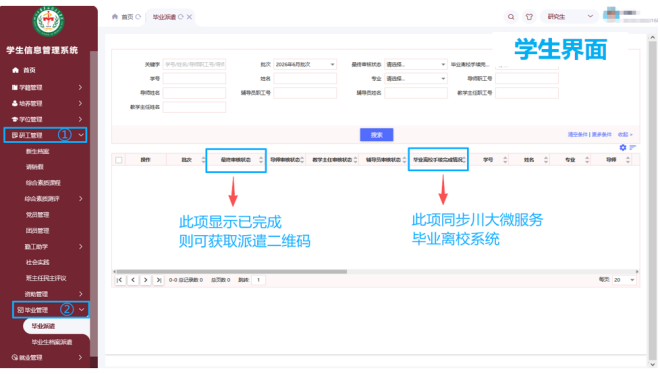This screenshot has width=660, height=374.
Task: Focus the 教学主任姓名 input field
Action: tap(194, 107)
